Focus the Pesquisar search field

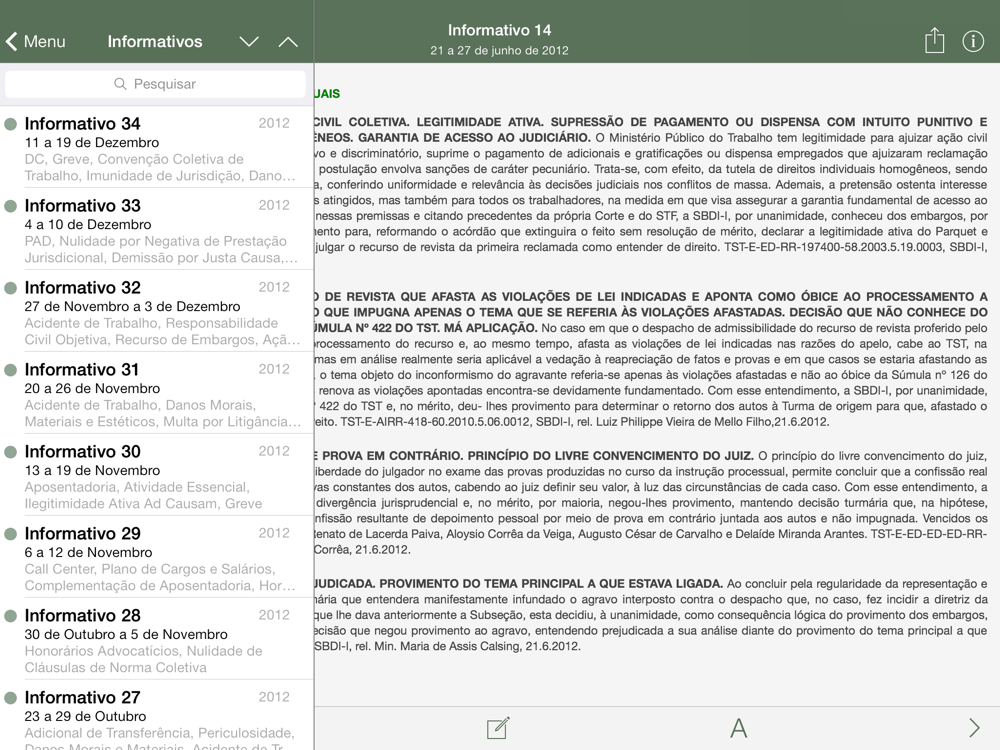click(x=156, y=84)
